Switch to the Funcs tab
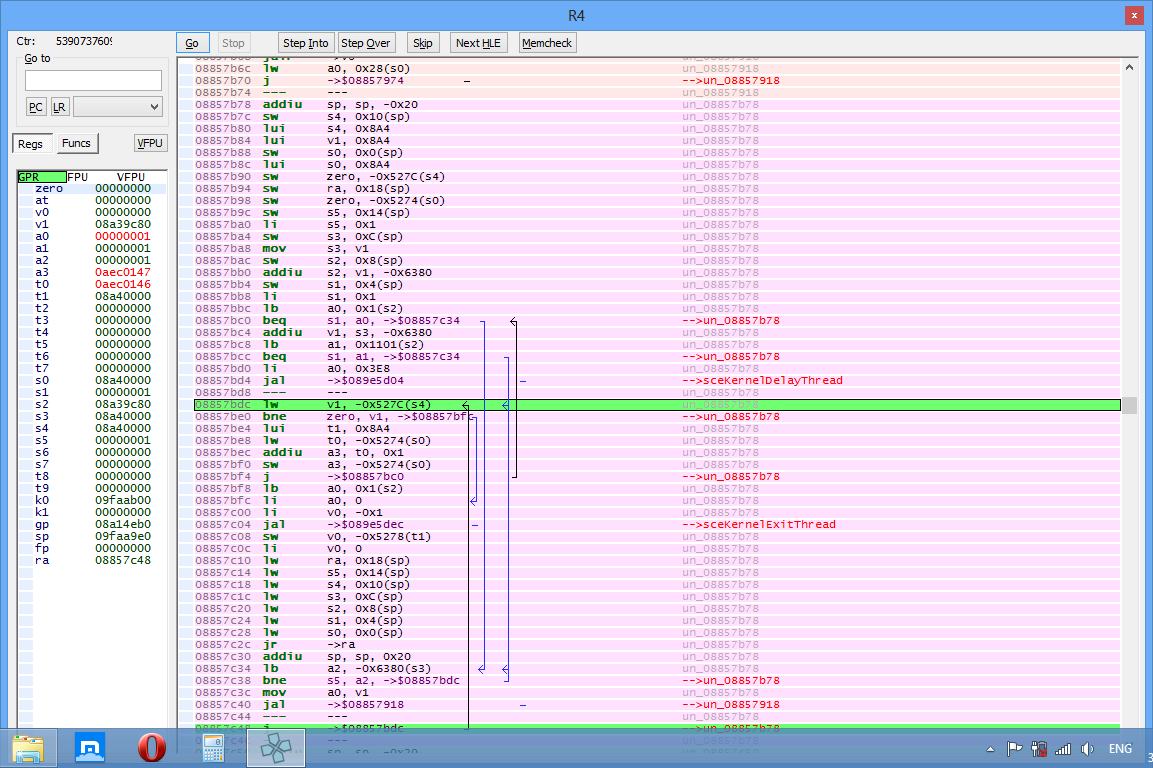This screenshot has width=1153, height=768. (x=76, y=144)
